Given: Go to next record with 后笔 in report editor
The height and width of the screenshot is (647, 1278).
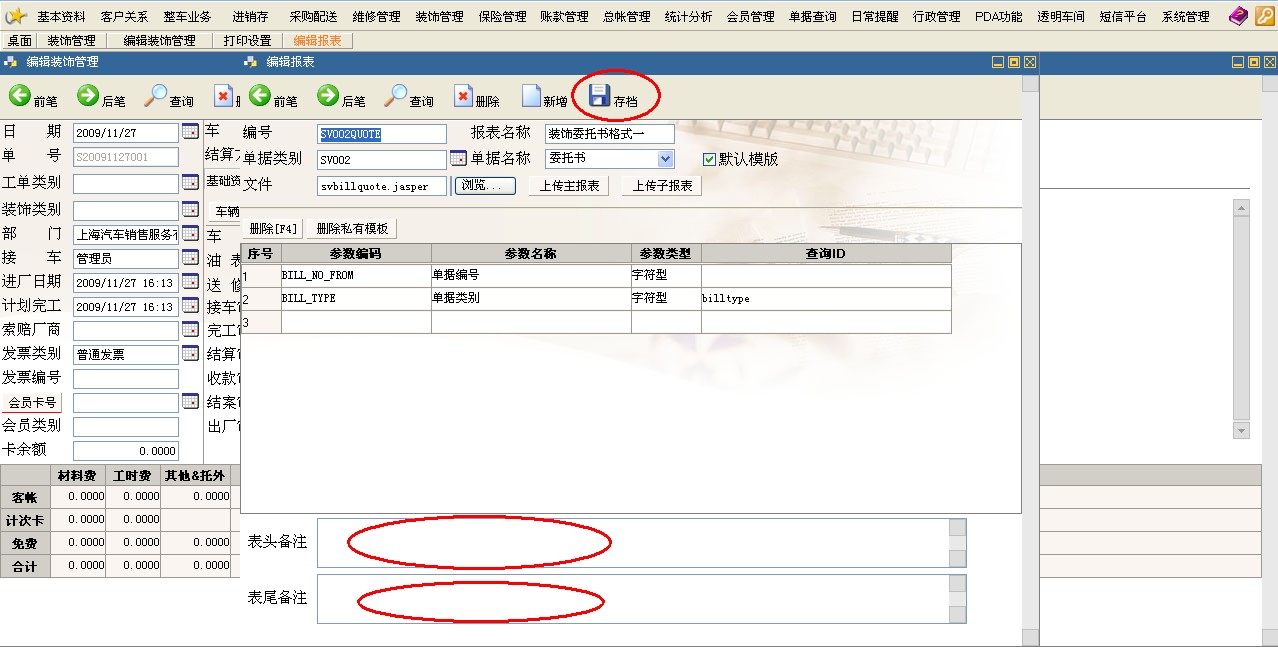Looking at the screenshot, I should (x=328, y=96).
